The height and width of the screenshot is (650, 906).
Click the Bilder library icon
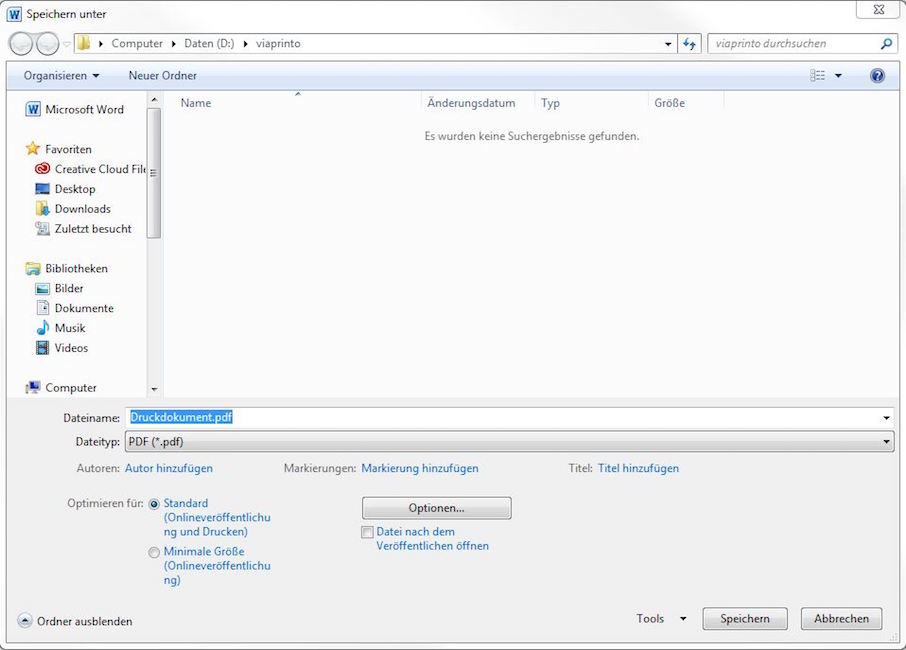(x=42, y=288)
